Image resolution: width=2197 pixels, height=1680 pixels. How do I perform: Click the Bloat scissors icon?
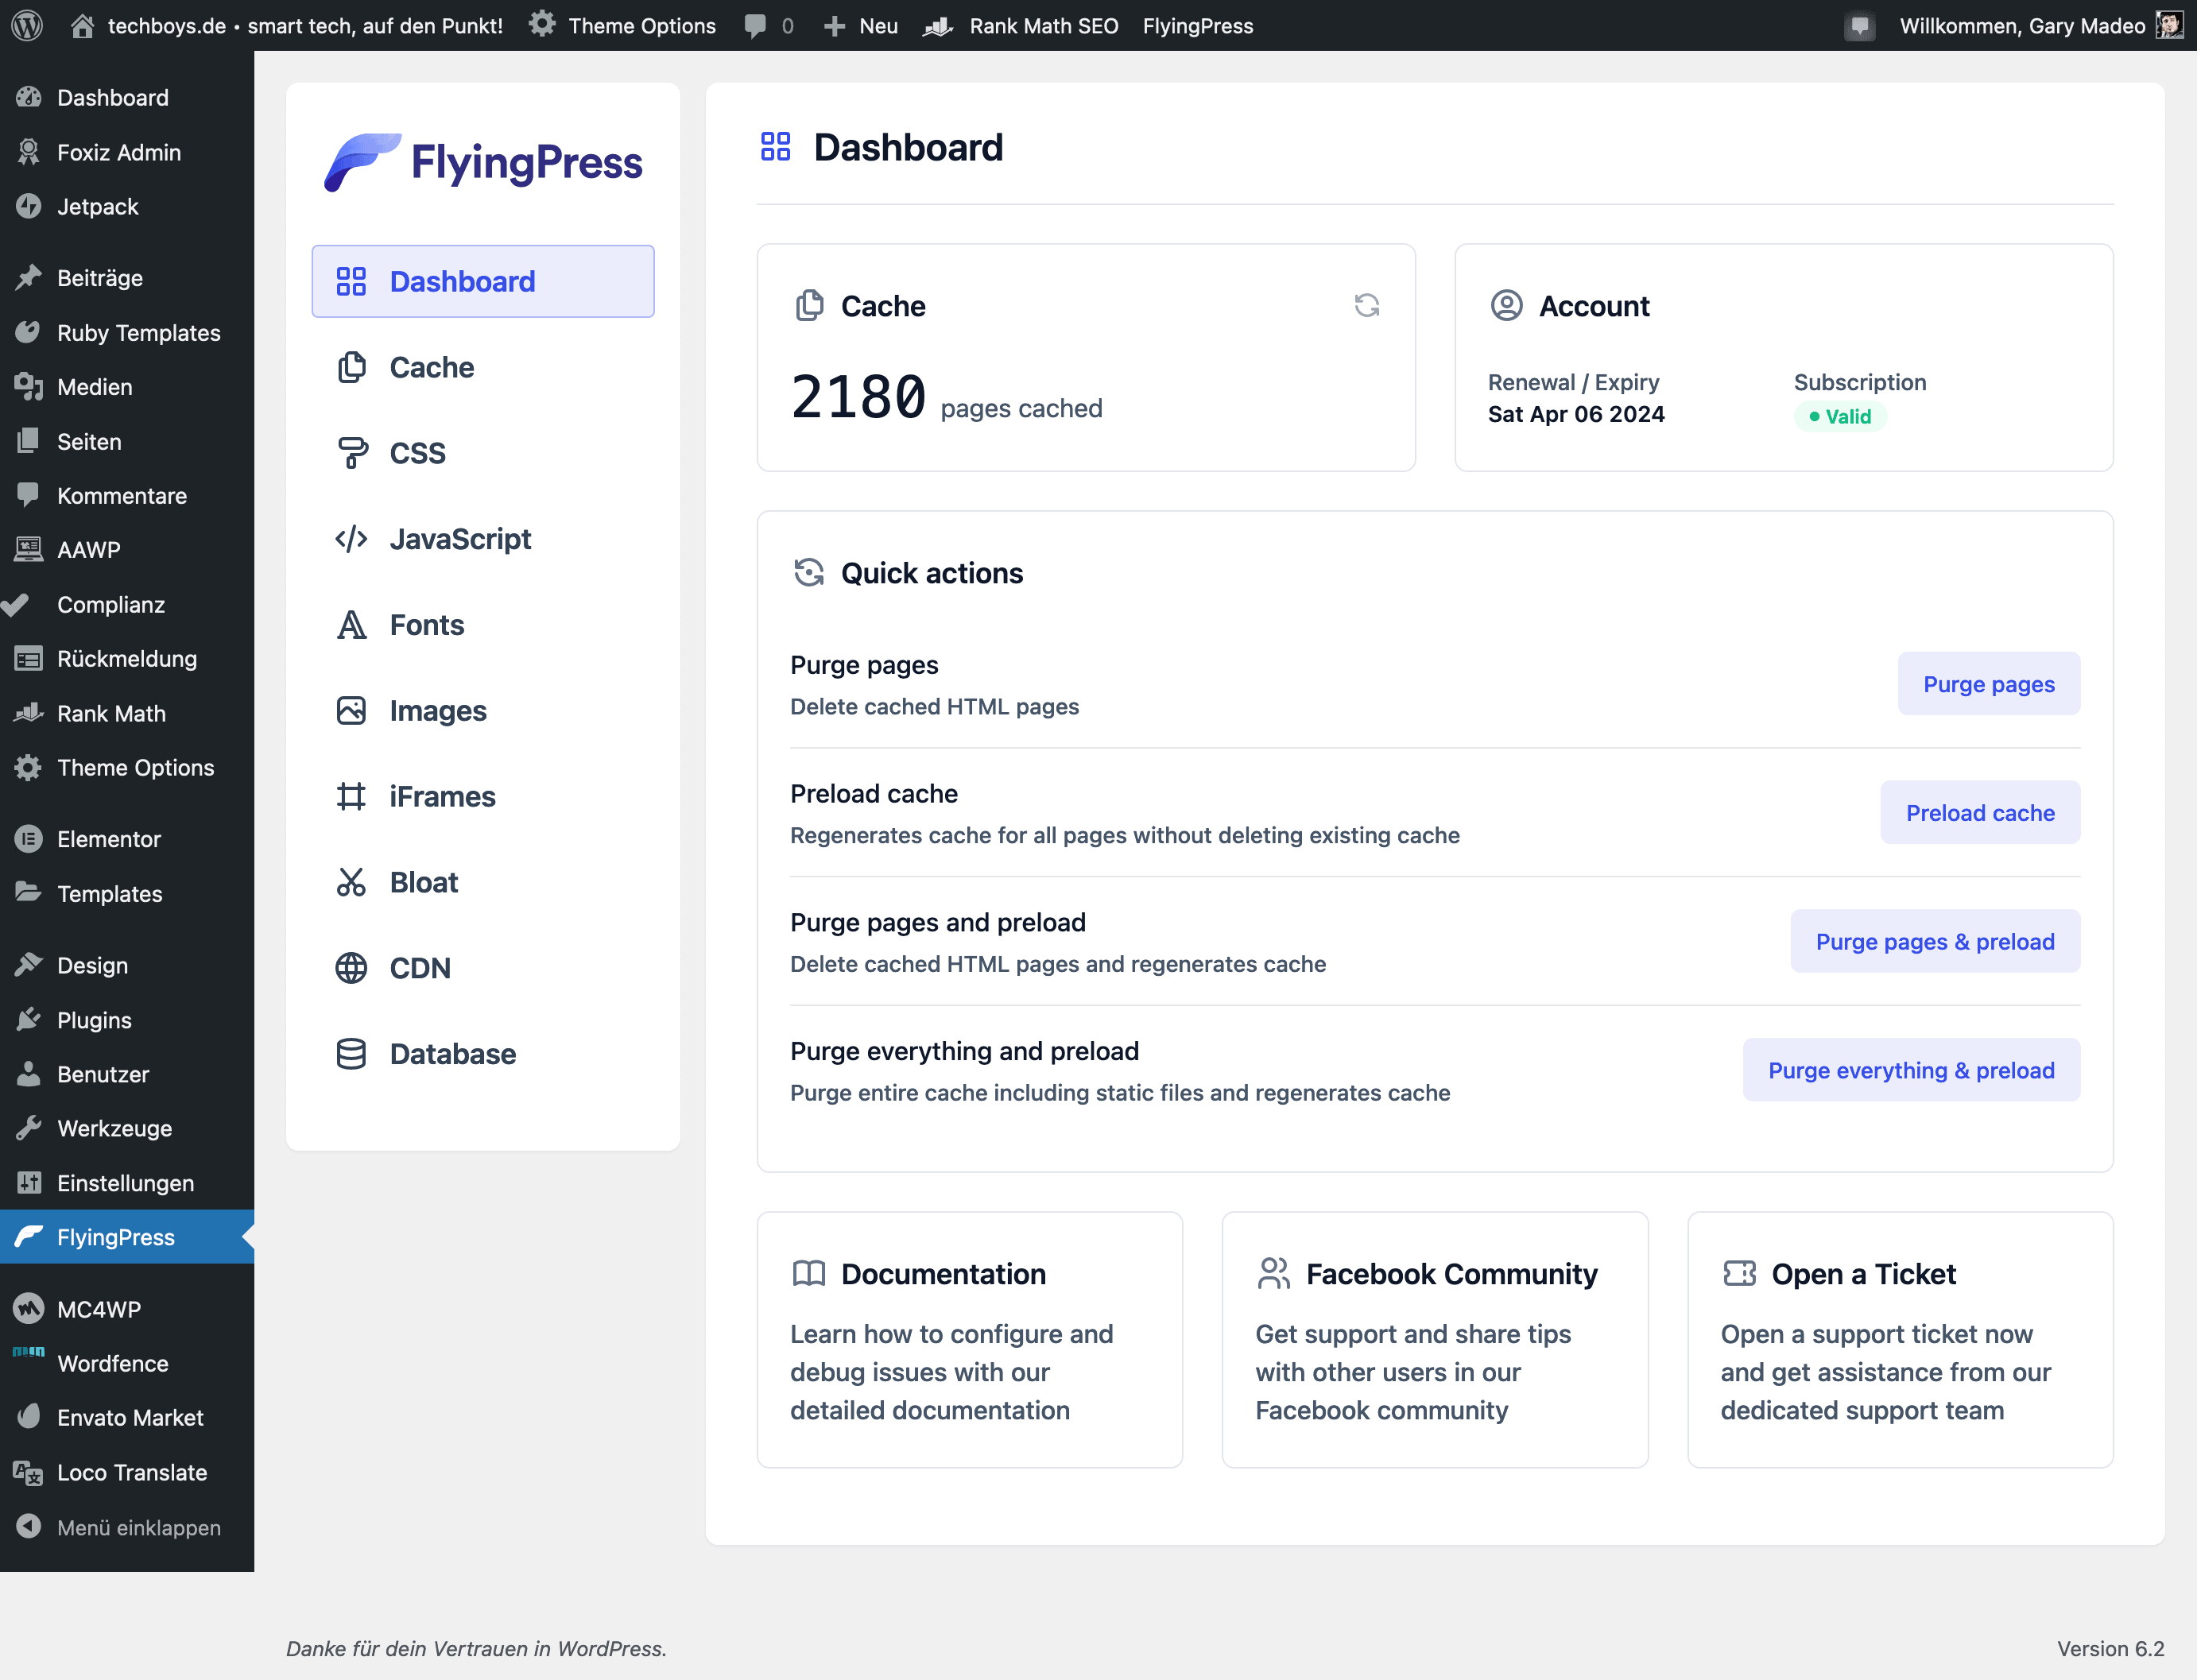(351, 882)
